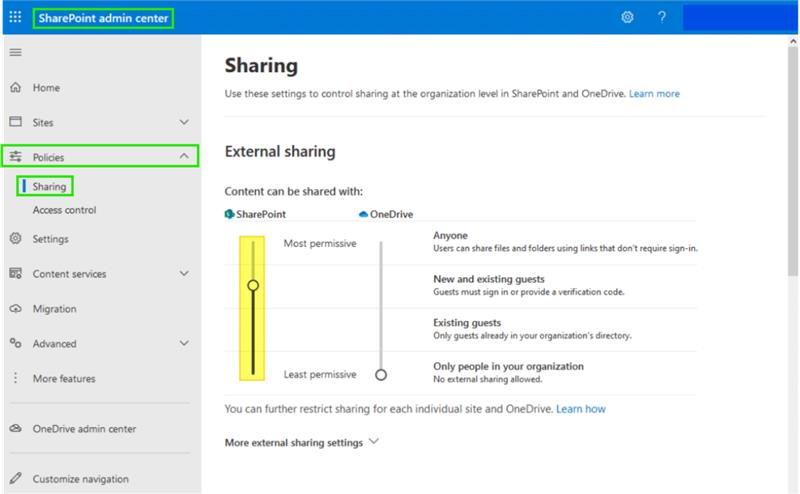Follow Learn more link under Sharing
Screen dimensions: 800x494
pyautogui.click(x=654, y=93)
